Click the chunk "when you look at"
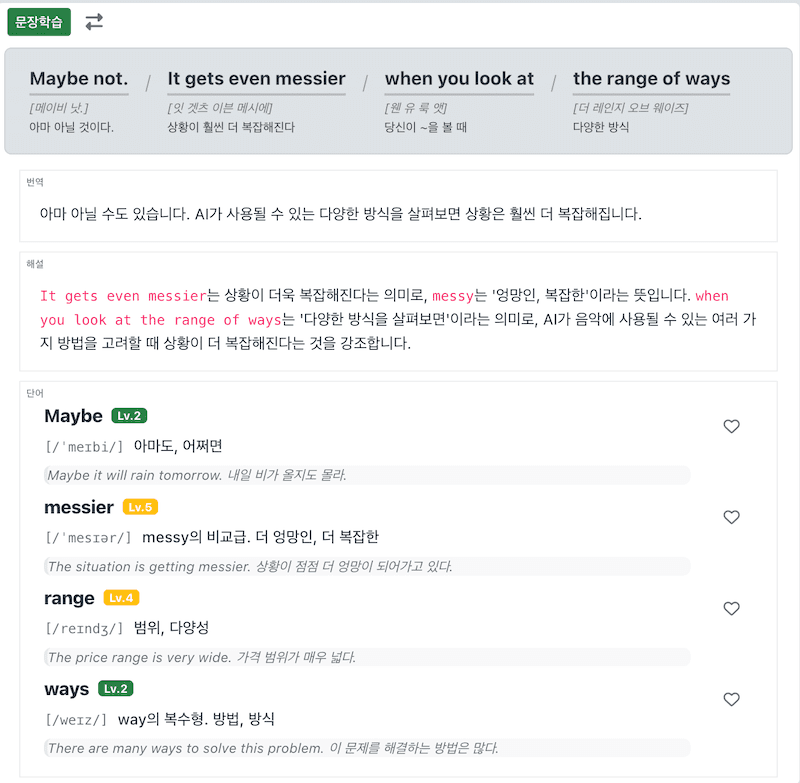The width and height of the screenshot is (800, 783). click(459, 79)
